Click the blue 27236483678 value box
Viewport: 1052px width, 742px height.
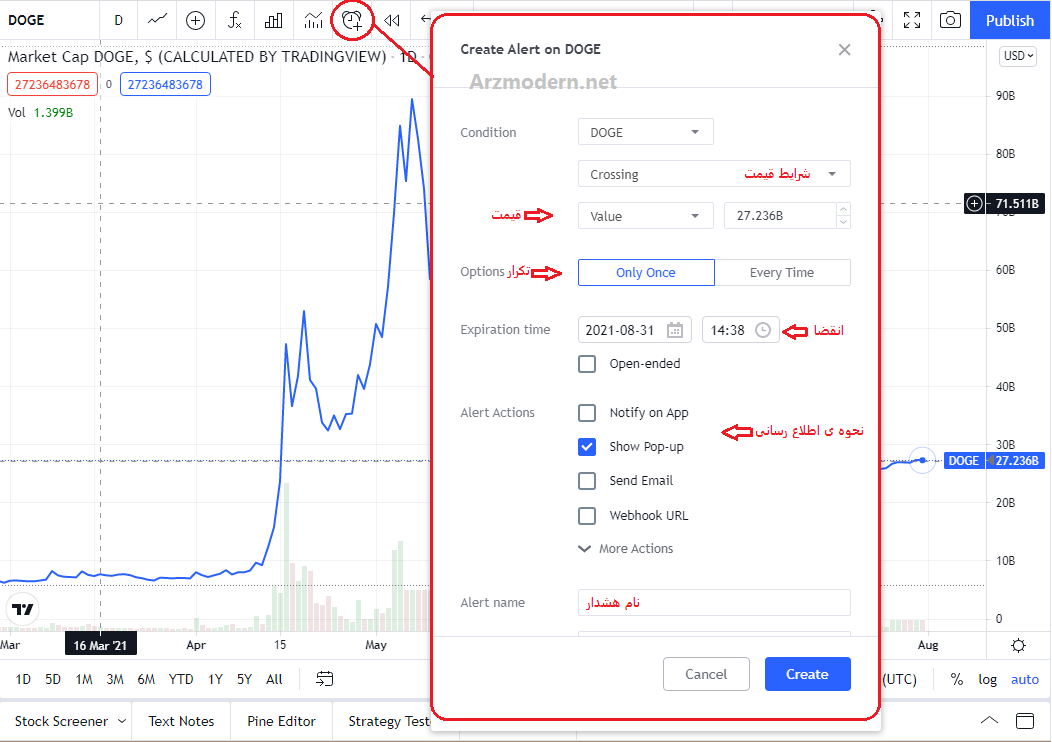tap(165, 85)
